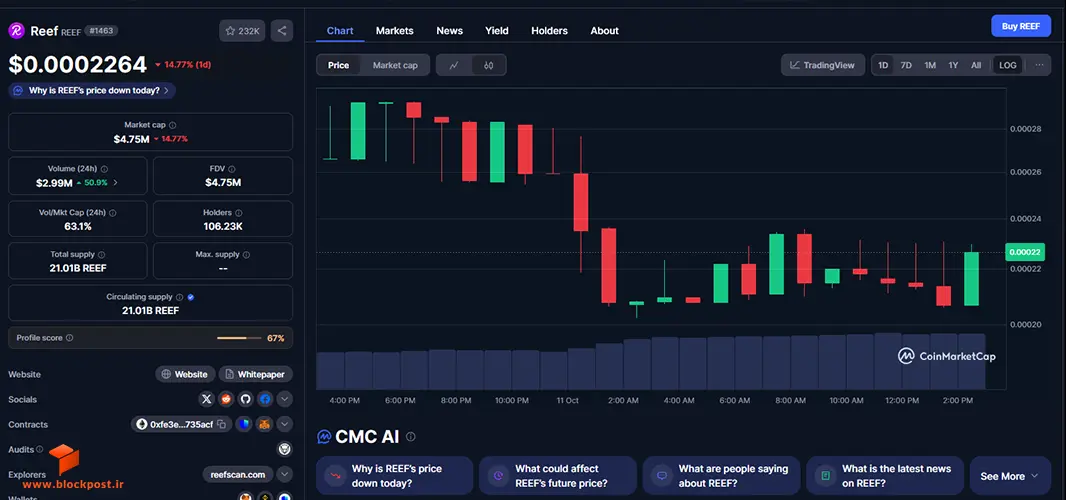1066x500 pixels.
Task: Open Market cap info tooltip icon
Action: (173, 125)
